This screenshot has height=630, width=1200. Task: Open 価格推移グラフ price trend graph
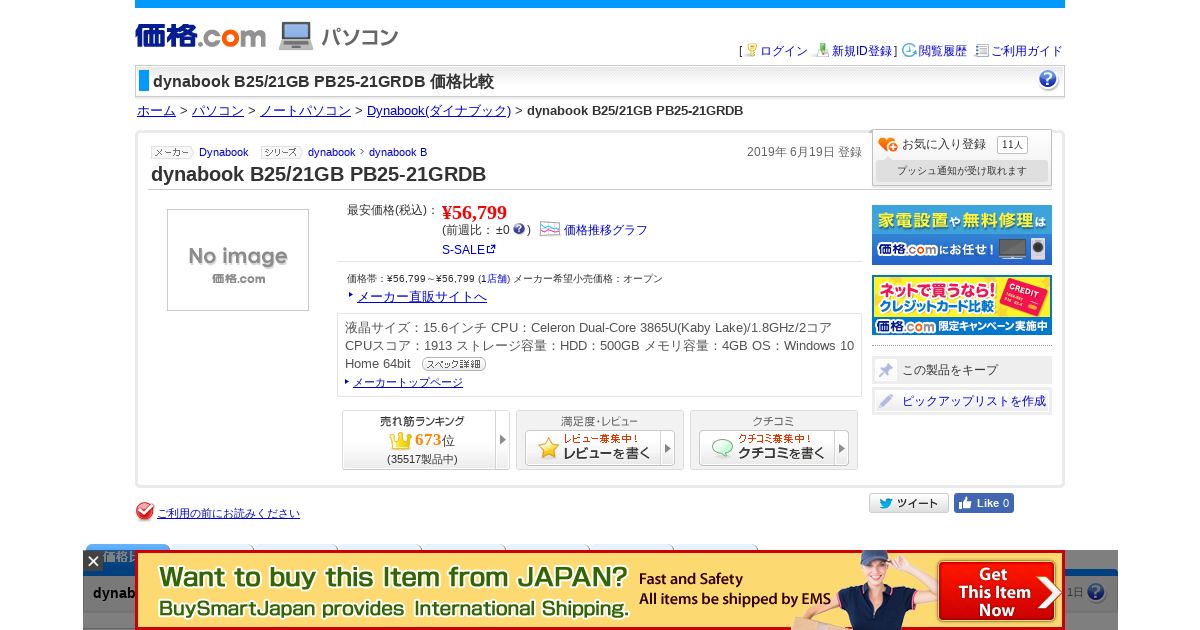606,230
